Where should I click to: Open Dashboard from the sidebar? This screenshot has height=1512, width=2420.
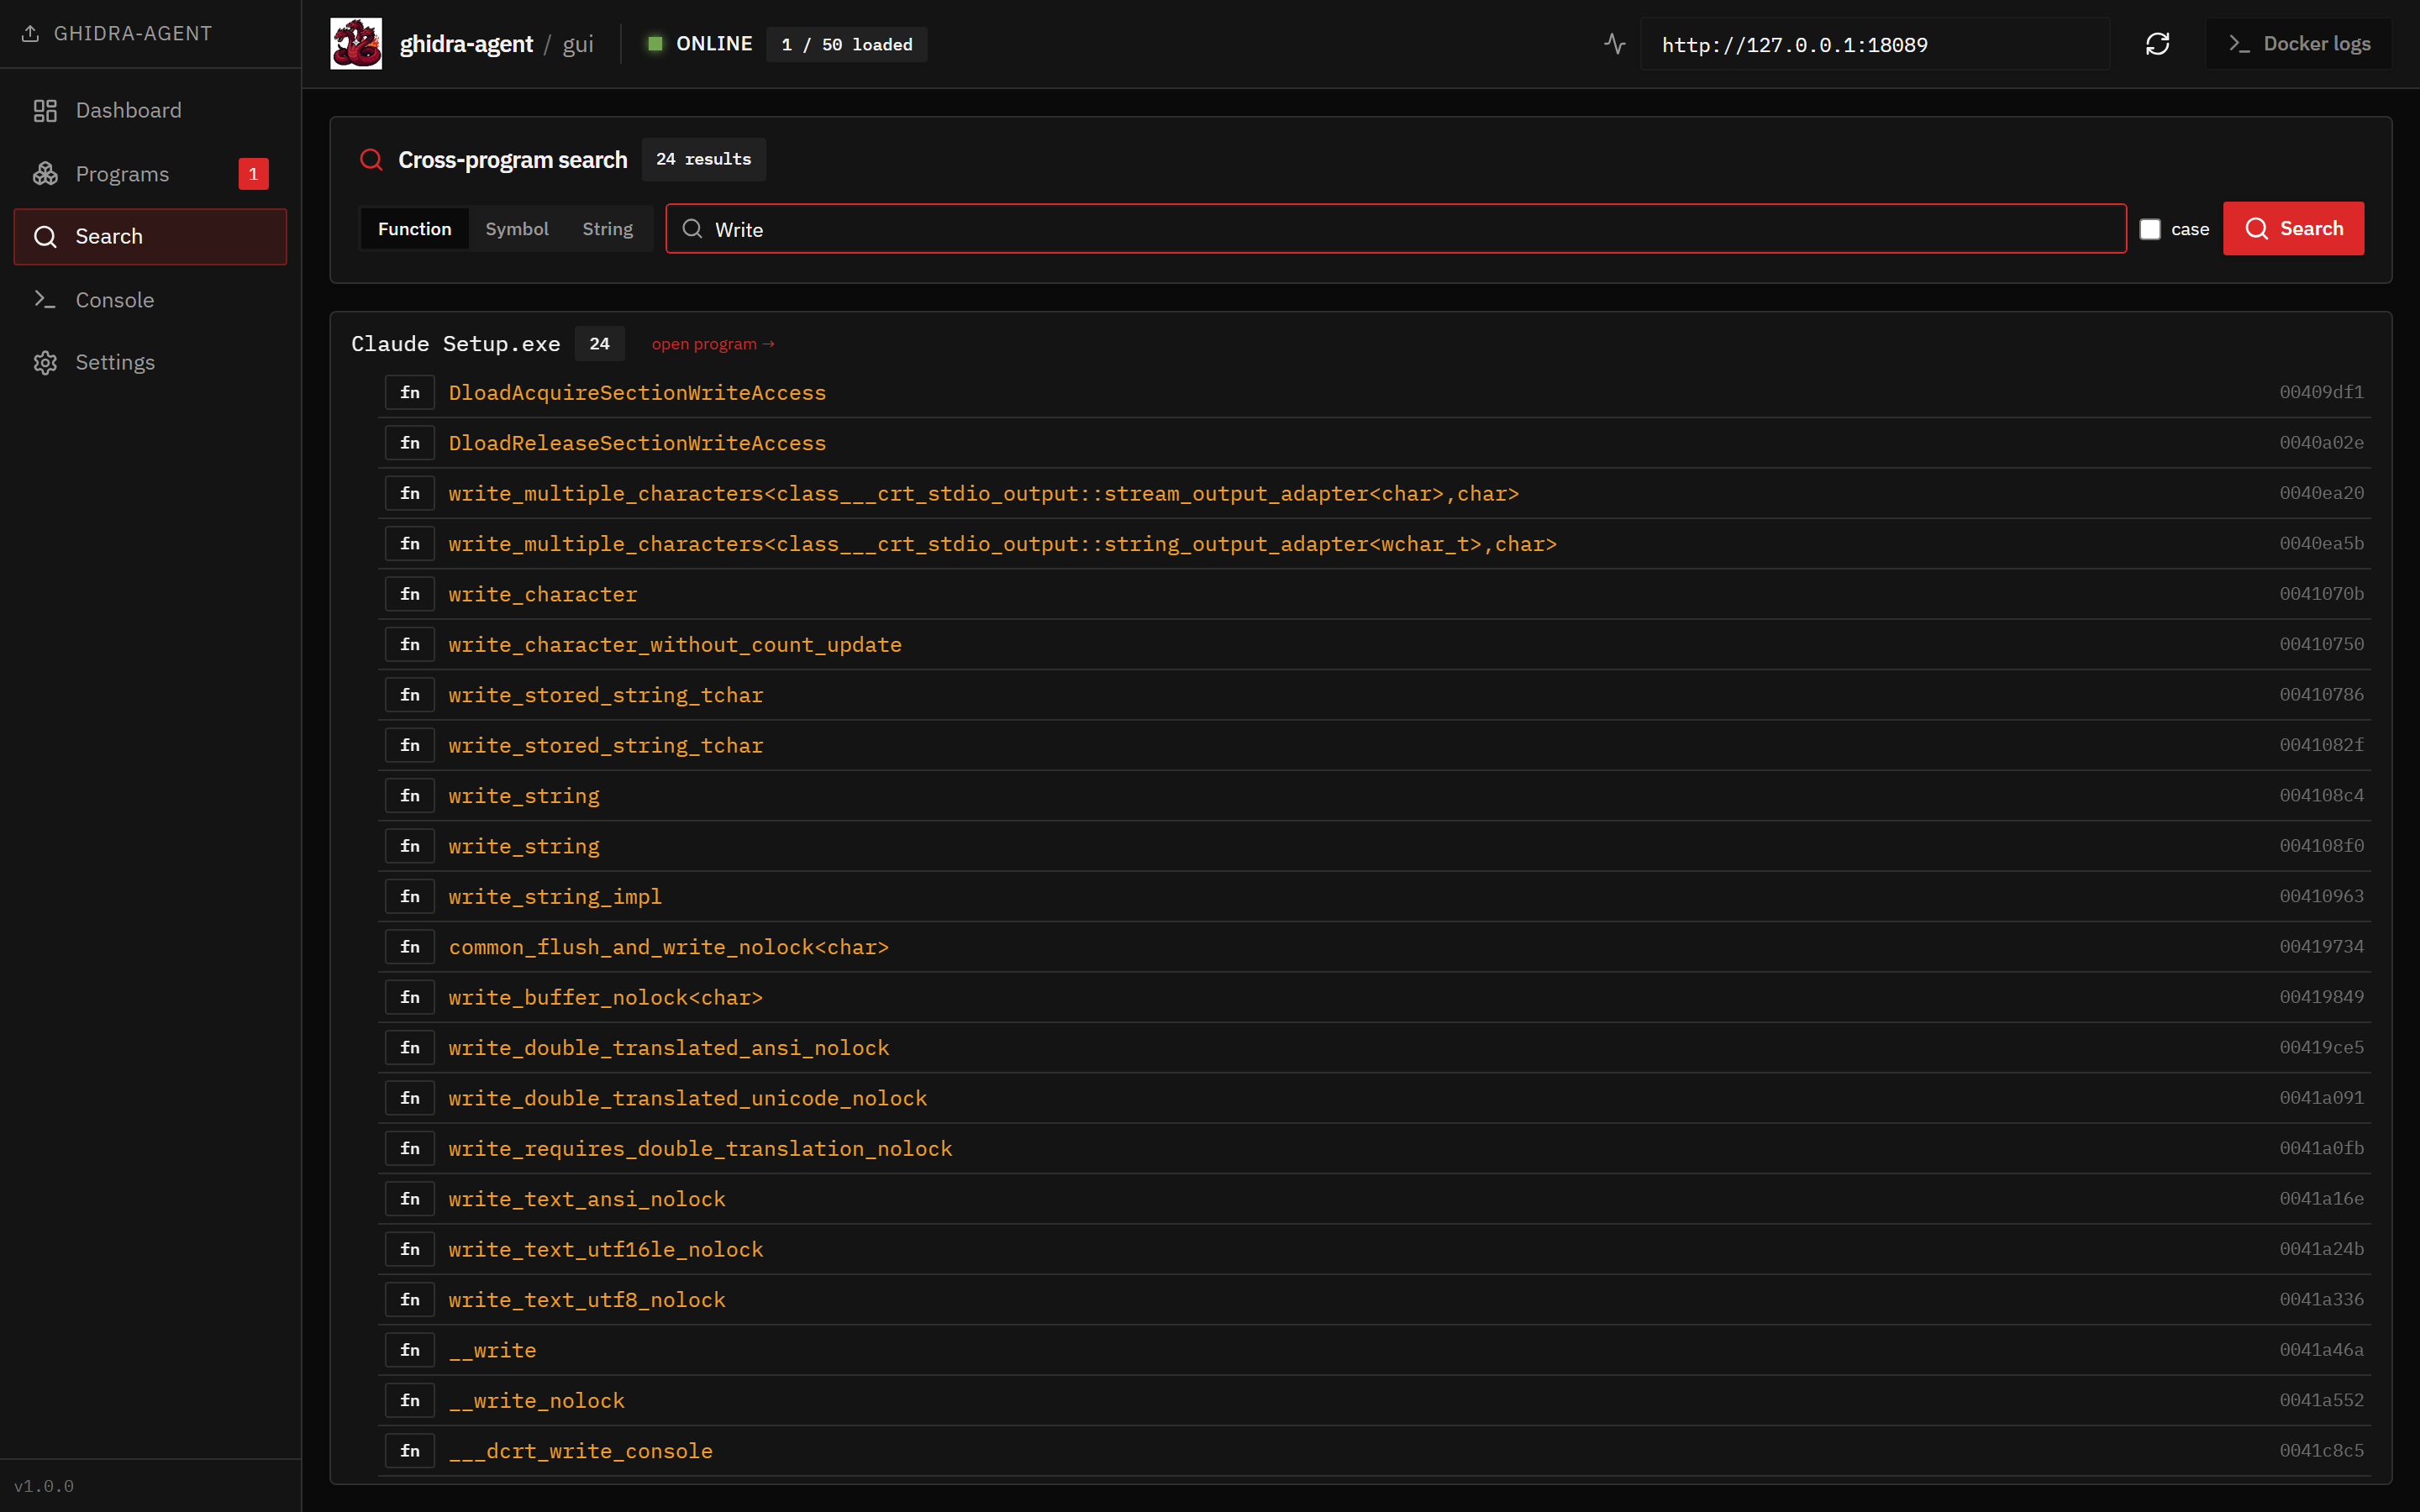click(128, 110)
